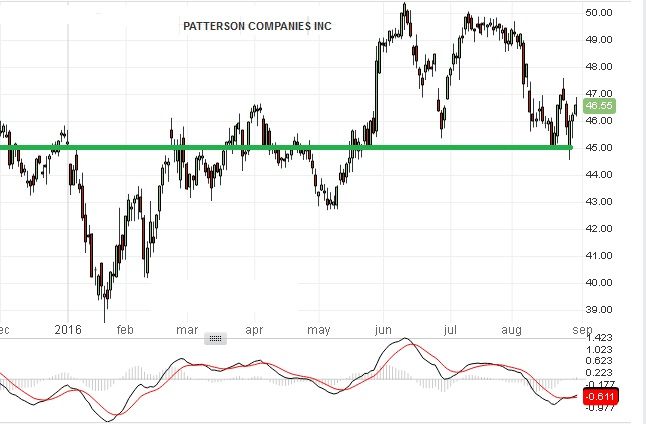646x424 pixels.
Task: Click the mar date axis label
Action: [187, 330]
